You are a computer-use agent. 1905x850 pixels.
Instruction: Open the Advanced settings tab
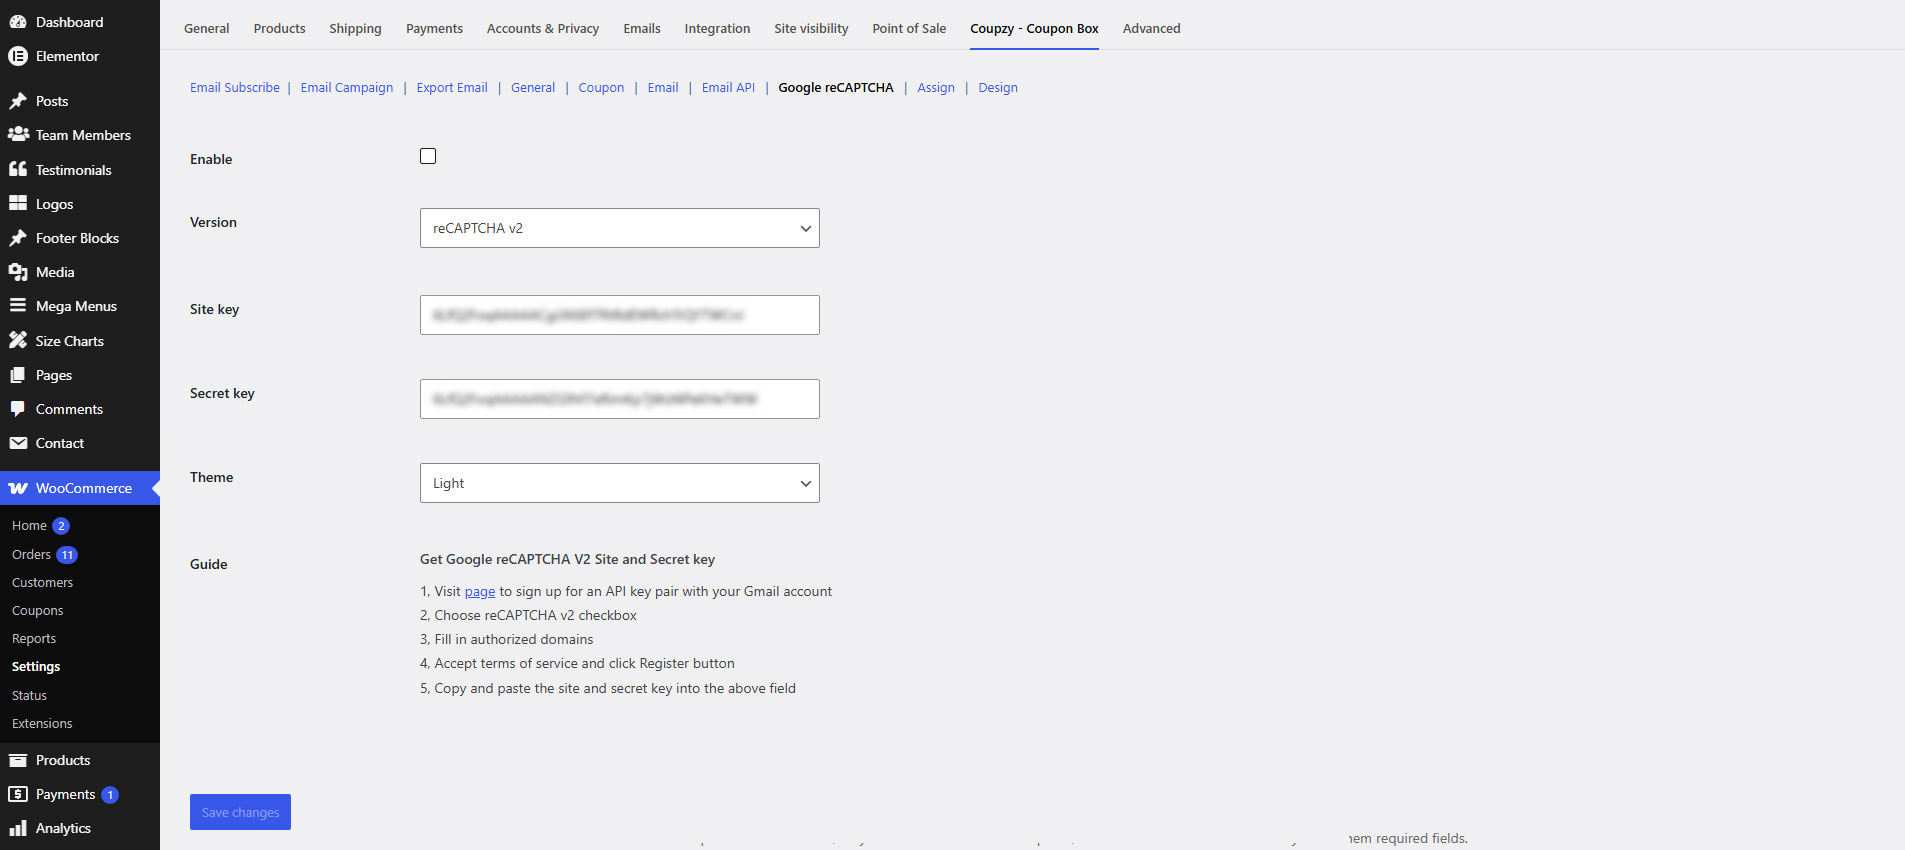click(x=1152, y=28)
